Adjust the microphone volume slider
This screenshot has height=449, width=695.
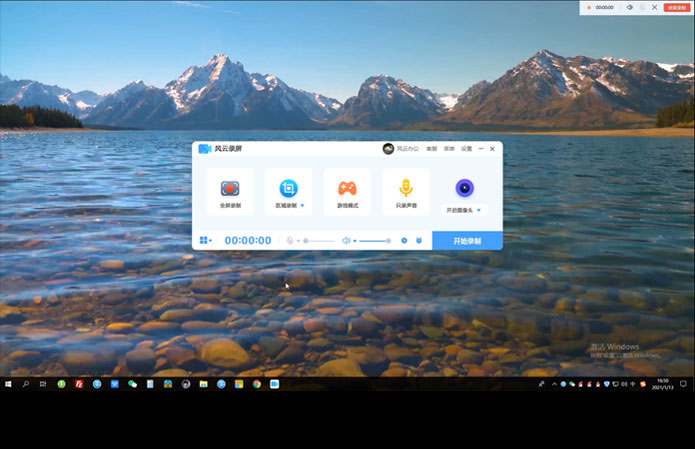(319, 241)
